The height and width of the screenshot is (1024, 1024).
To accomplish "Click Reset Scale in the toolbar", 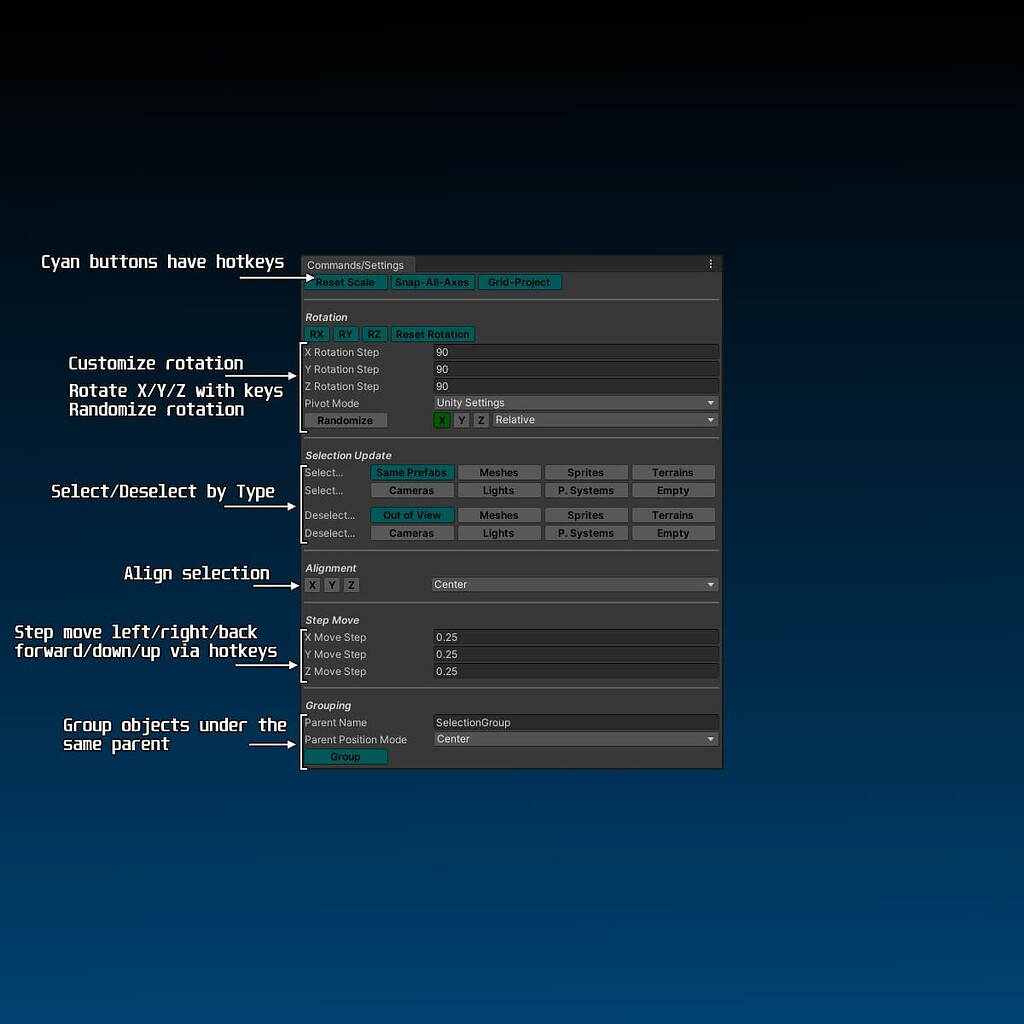I will pos(345,282).
